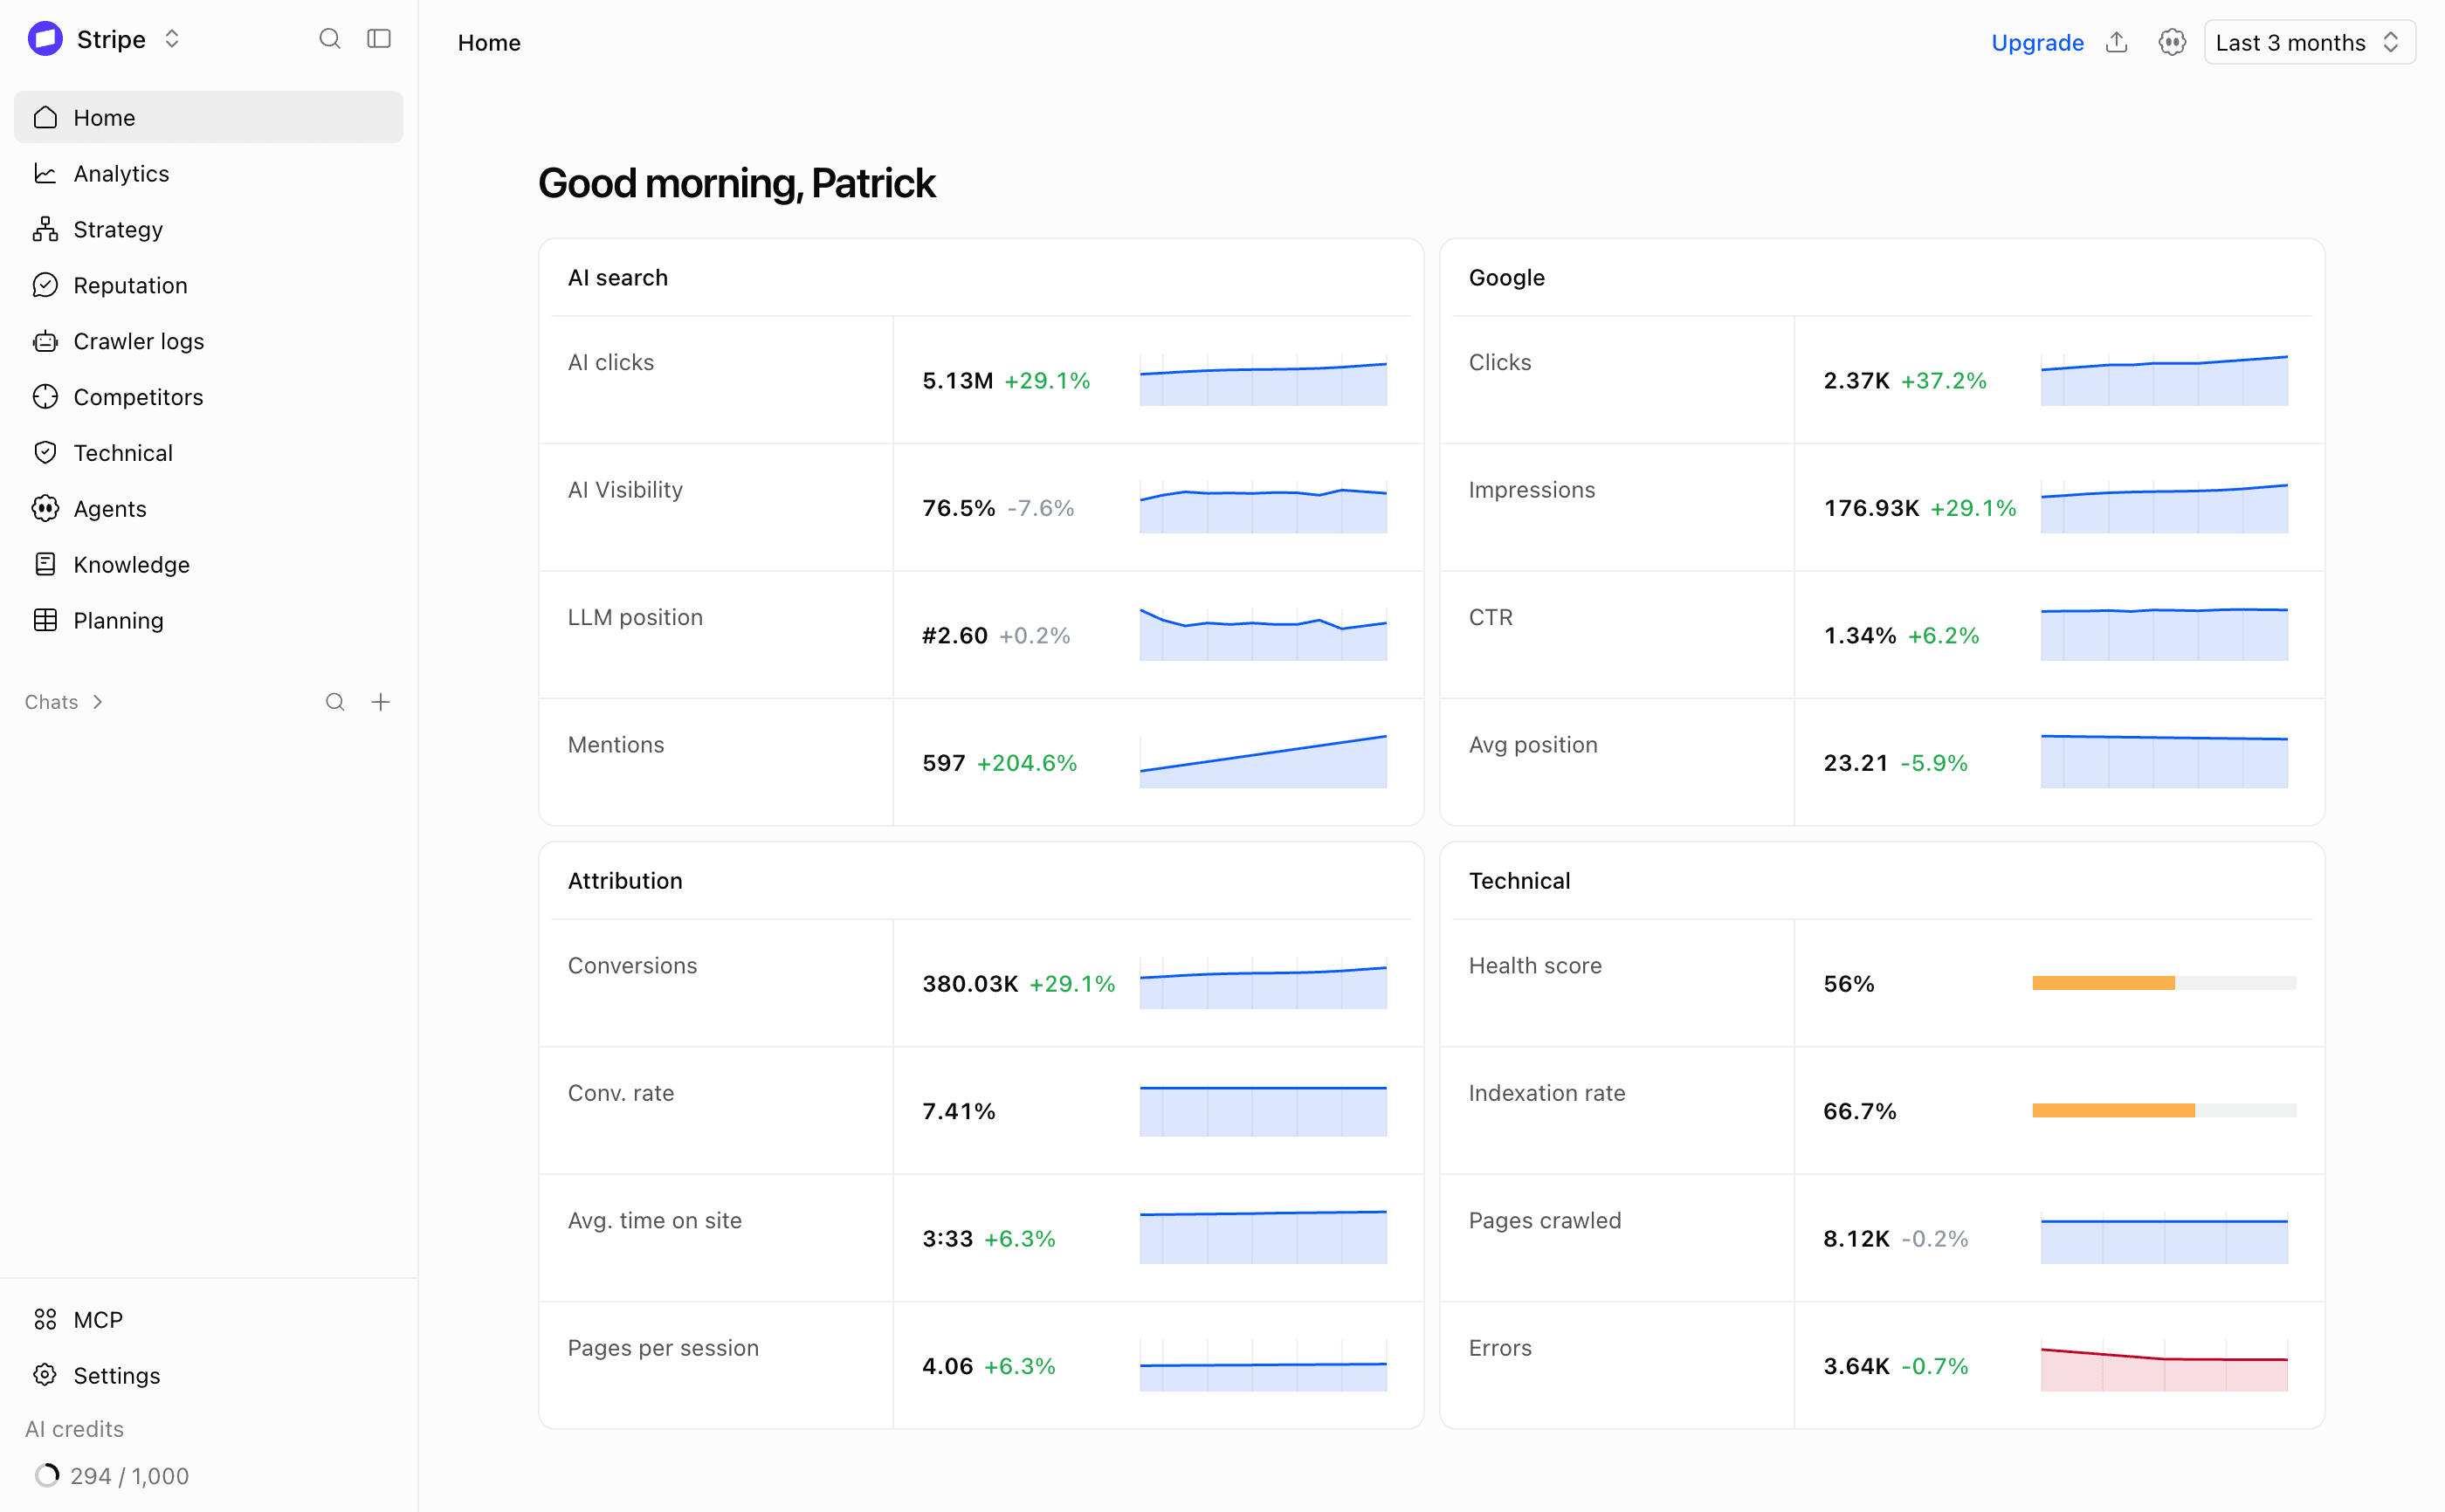2445x1512 pixels.
Task: Open Analytics in the sidebar
Action: click(208, 173)
